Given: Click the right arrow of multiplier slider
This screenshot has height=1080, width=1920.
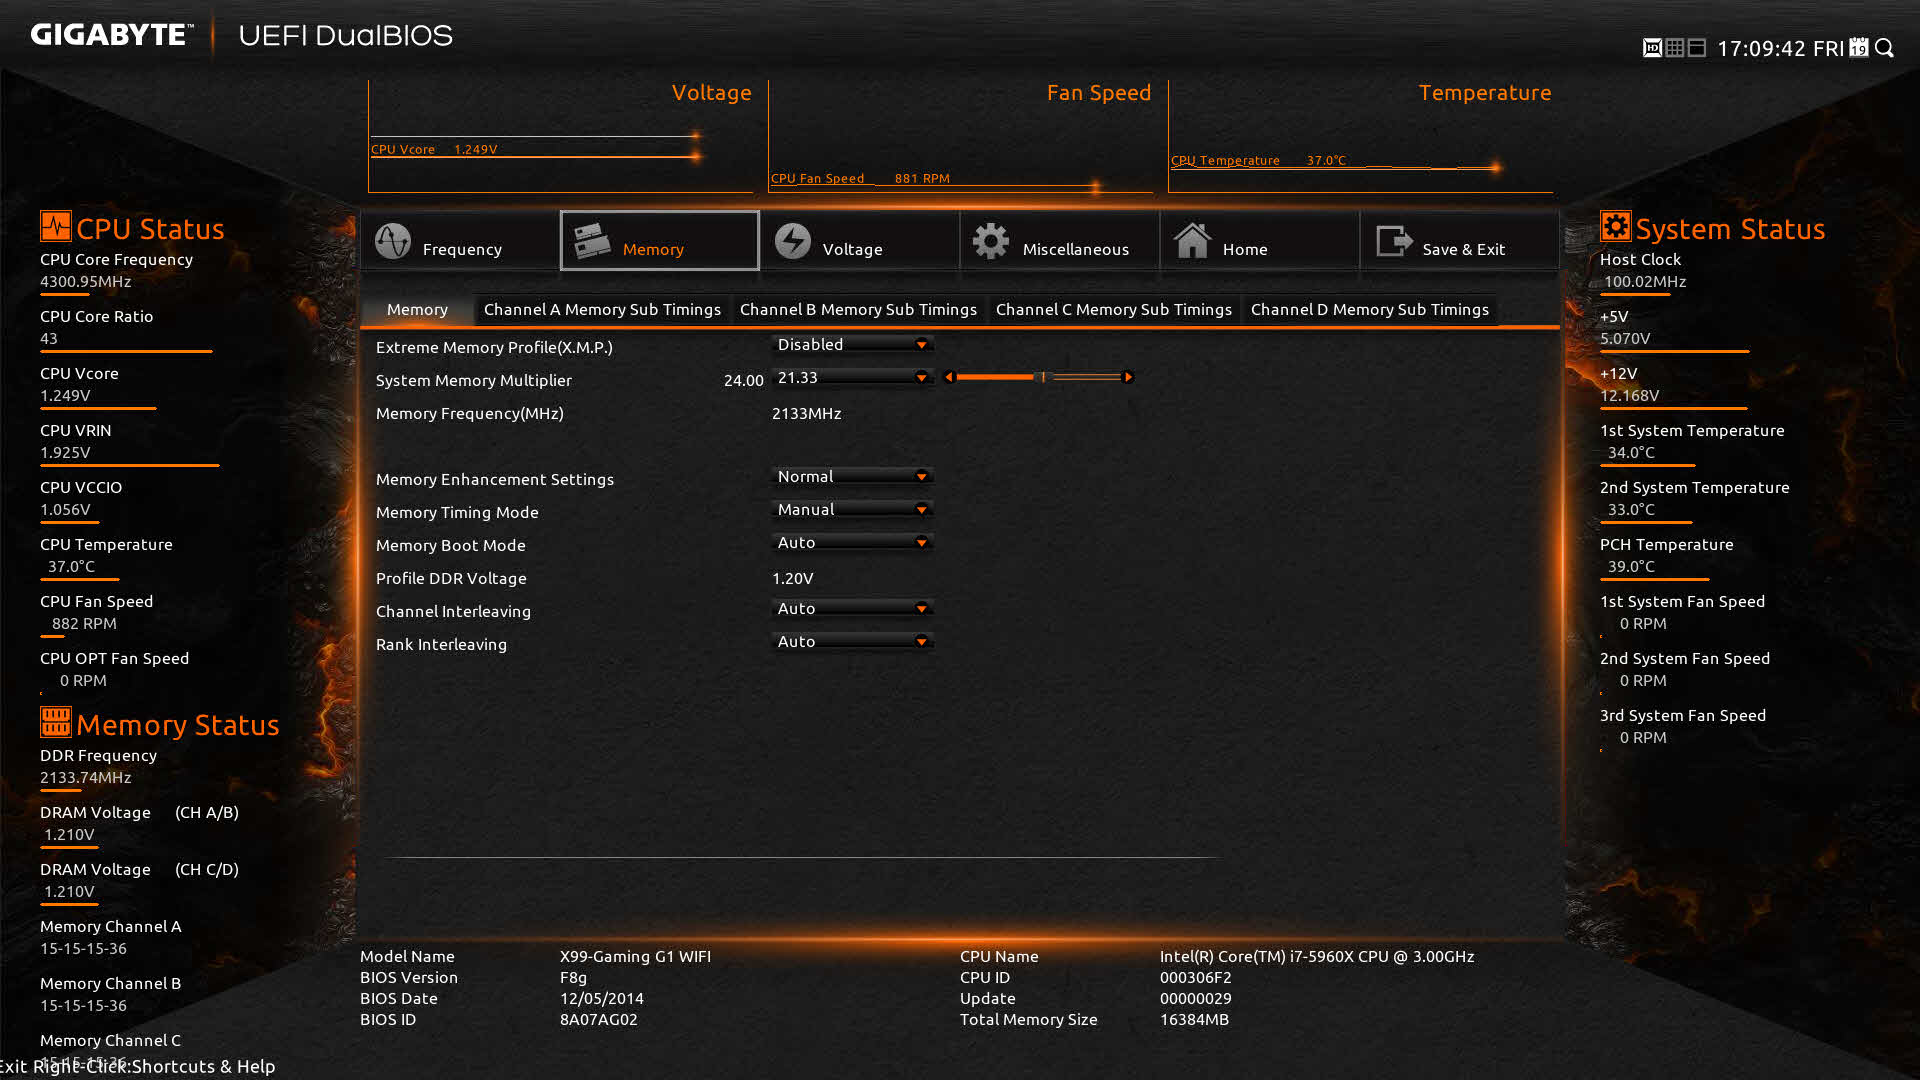Looking at the screenshot, I should pos(1128,377).
